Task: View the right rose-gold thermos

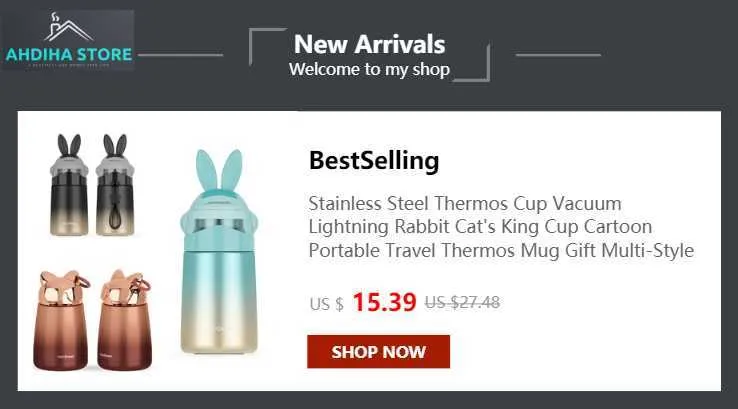Action: (125, 320)
